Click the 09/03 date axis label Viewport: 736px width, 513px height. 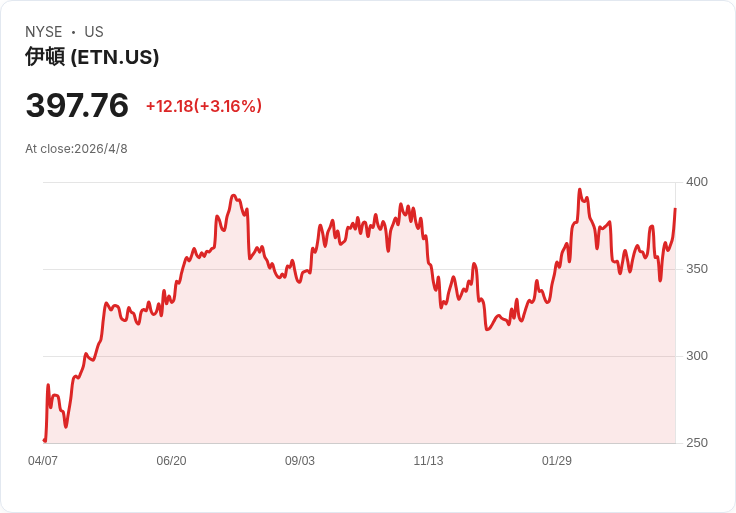click(x=299, y=460)
